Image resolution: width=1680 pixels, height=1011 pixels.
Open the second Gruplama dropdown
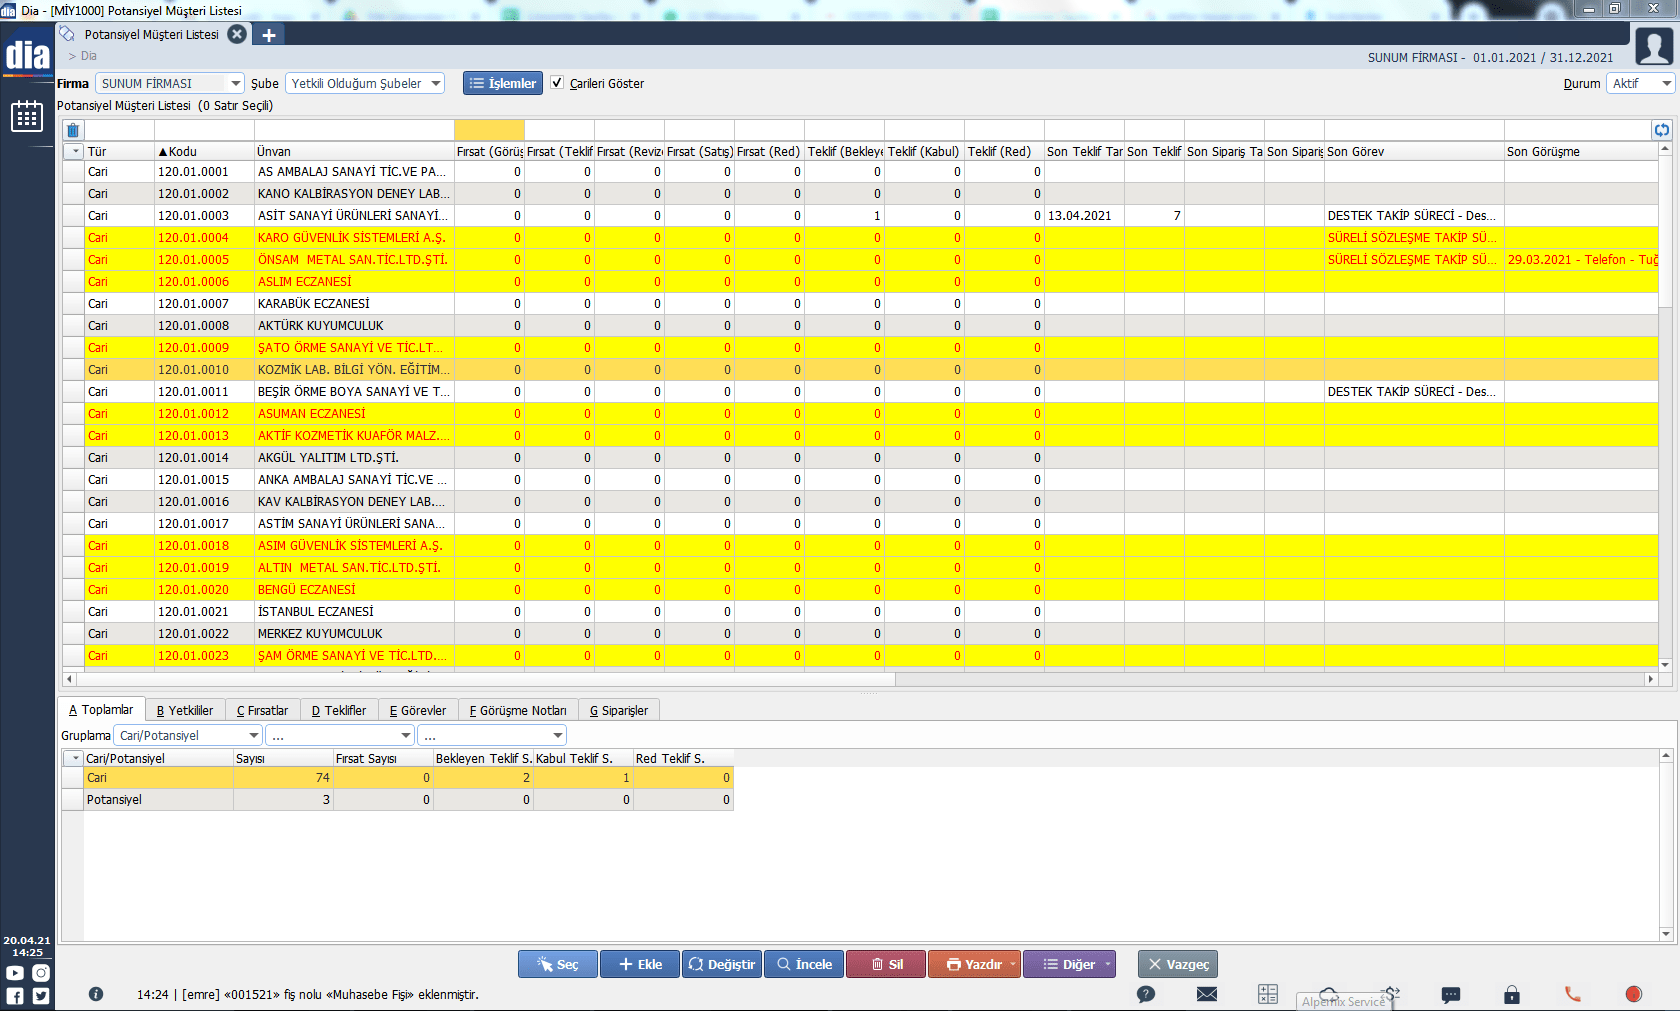(340, 736)
